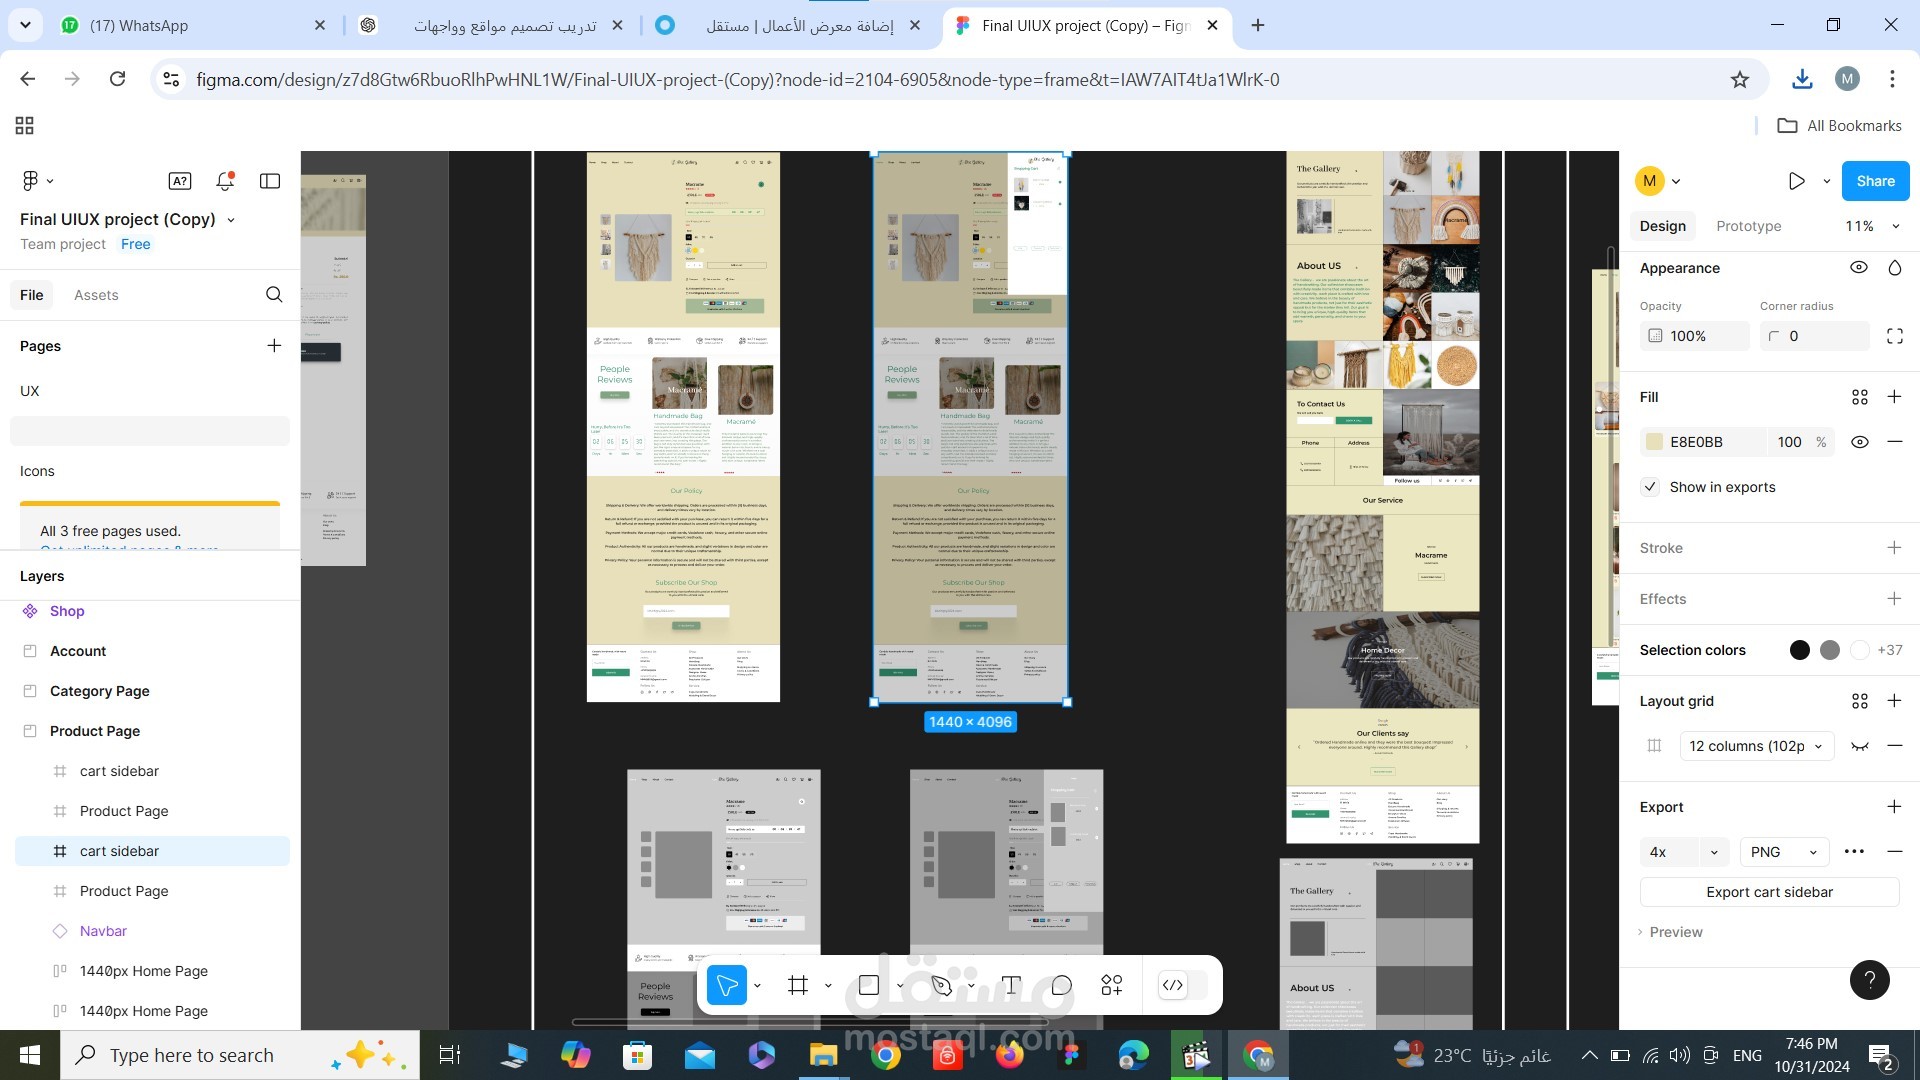Click the E8E0BB fill color swatch
The height and width of the screenshot is (1080, 1920).
(x=1654, y=442)
